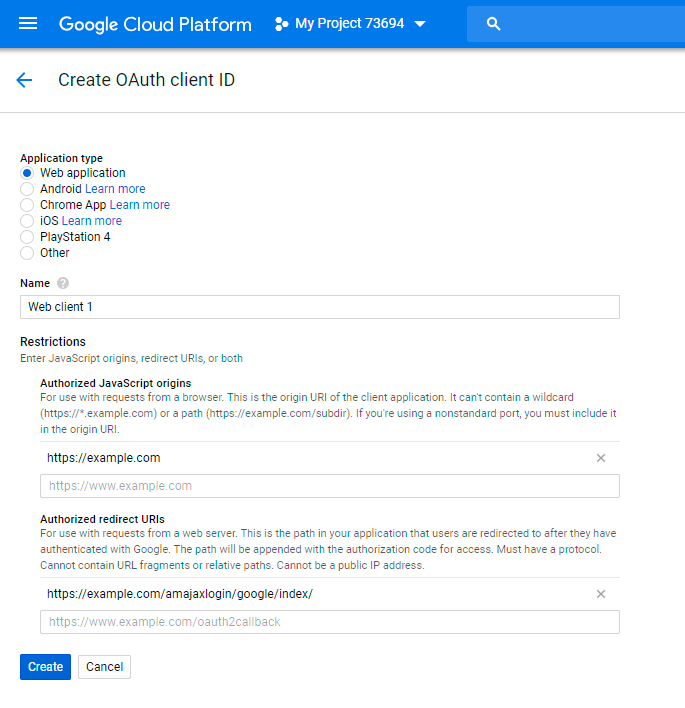Viewport: 685px width, 708px height.
Task: Click the Create button
Action: coord(45,666)
